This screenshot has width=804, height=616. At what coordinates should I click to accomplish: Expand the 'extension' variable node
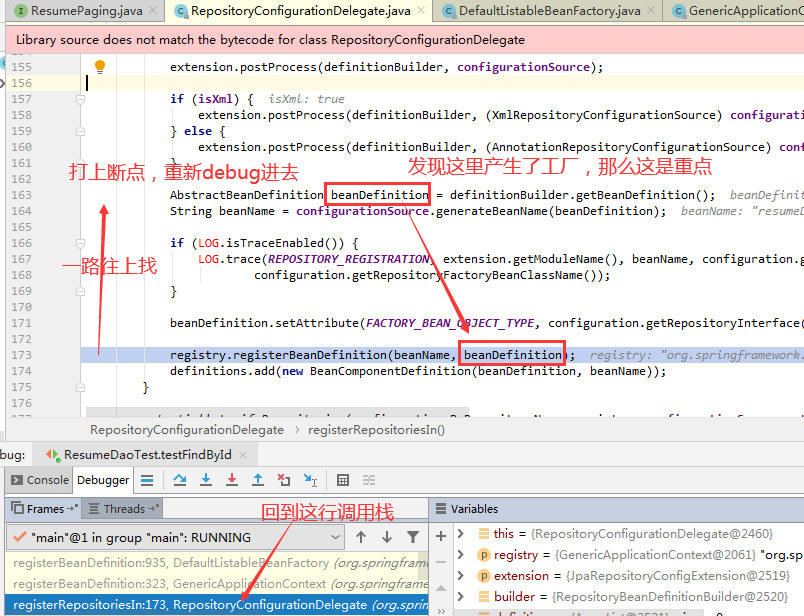point(460,575)
